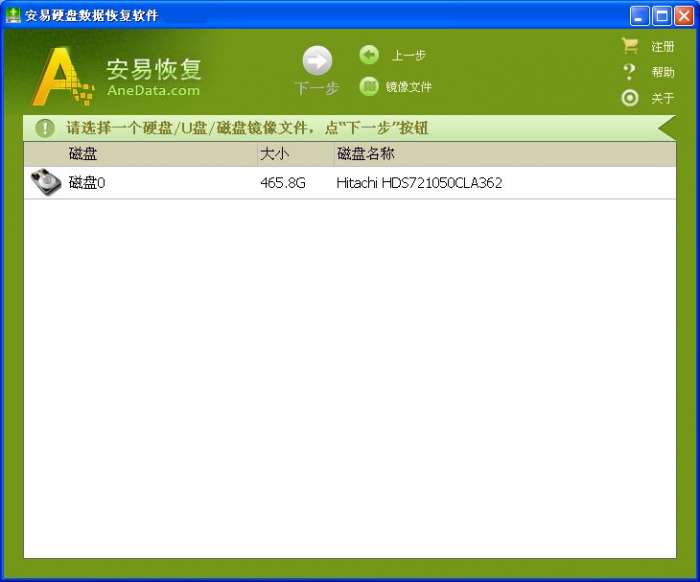The width and height of the screenshot is (700, 582).
Task: Open the 帮助 help link
Action: [x=662, y=72]
